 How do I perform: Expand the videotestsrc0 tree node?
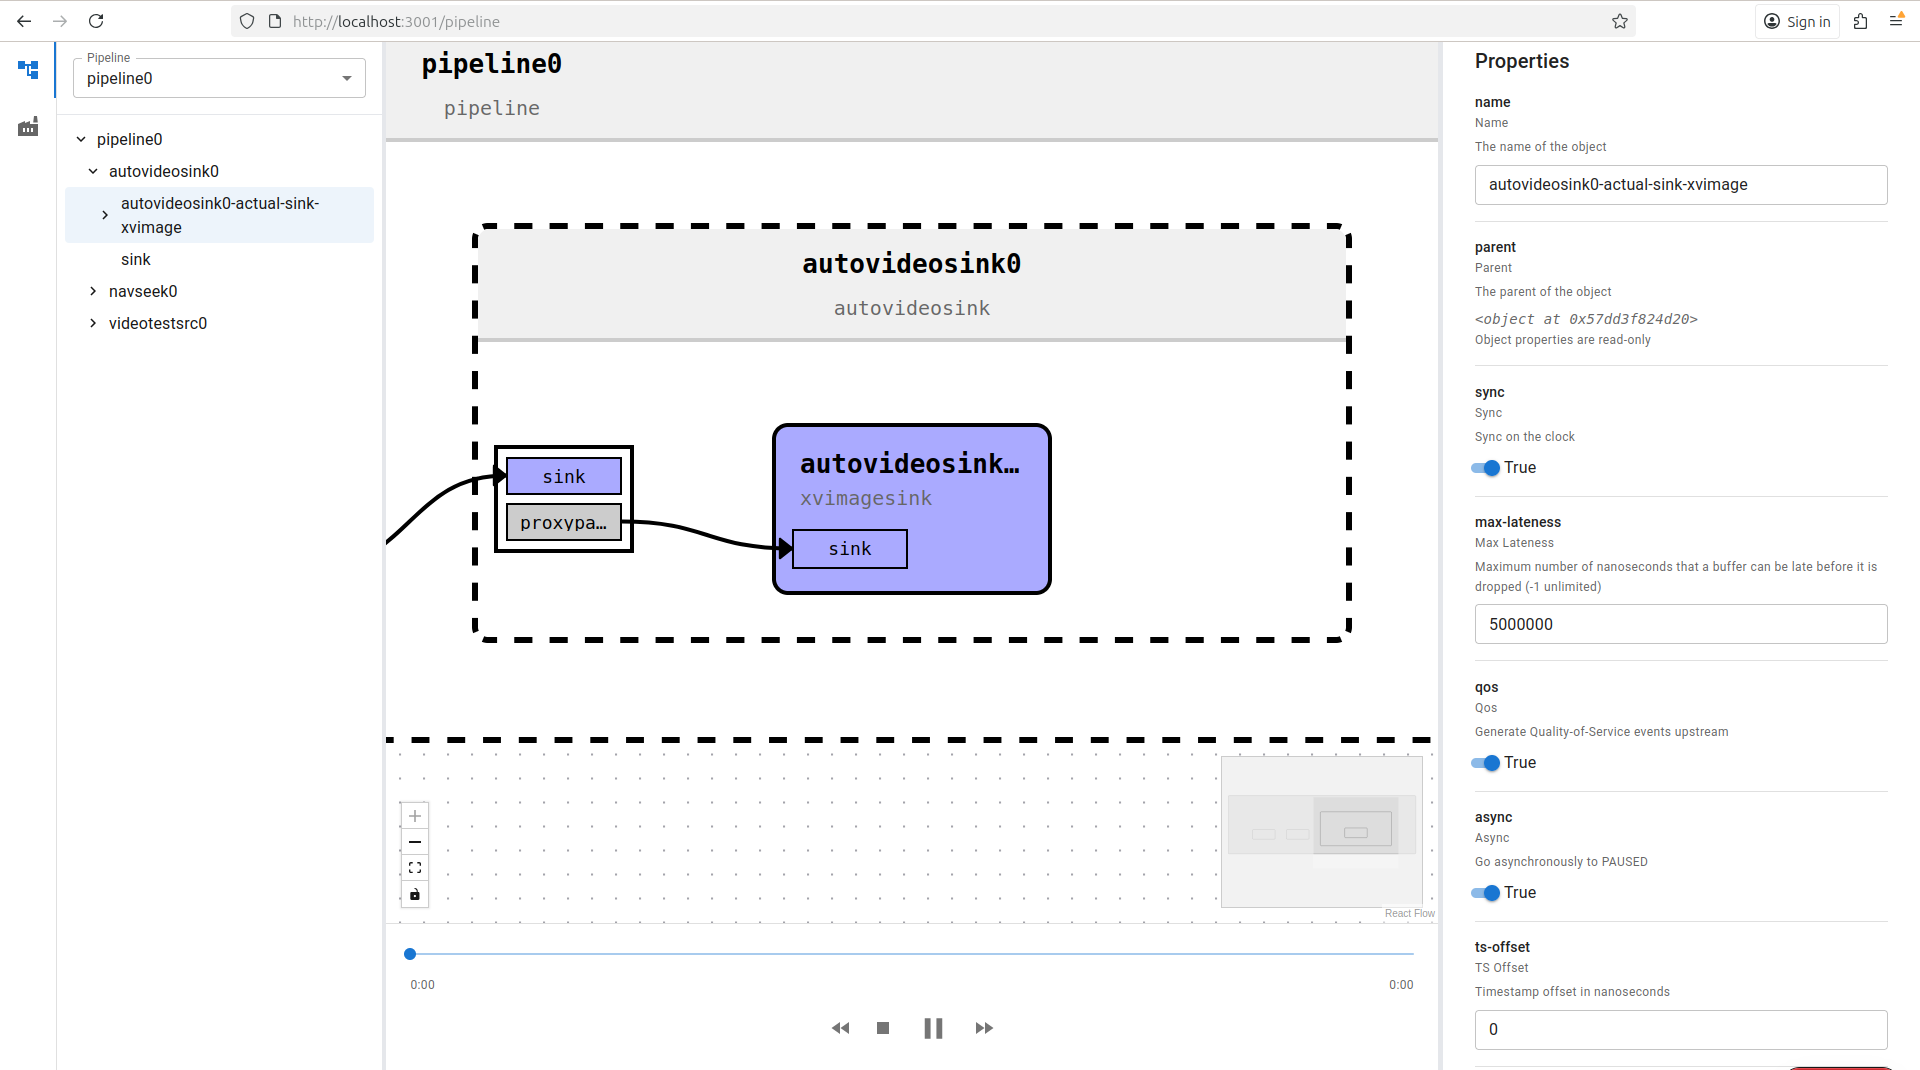coord(93,323)
